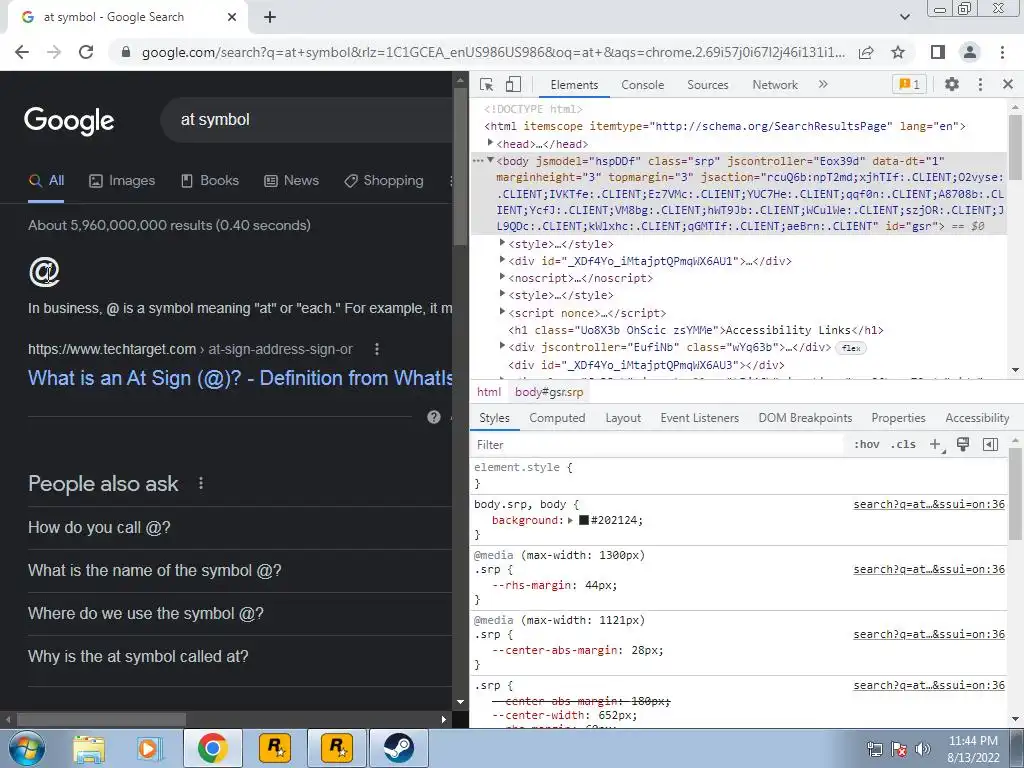The height and width of the screenshot is (768, 1024).
Task: Open source link for body.srp rule
Action: (929, 504)
